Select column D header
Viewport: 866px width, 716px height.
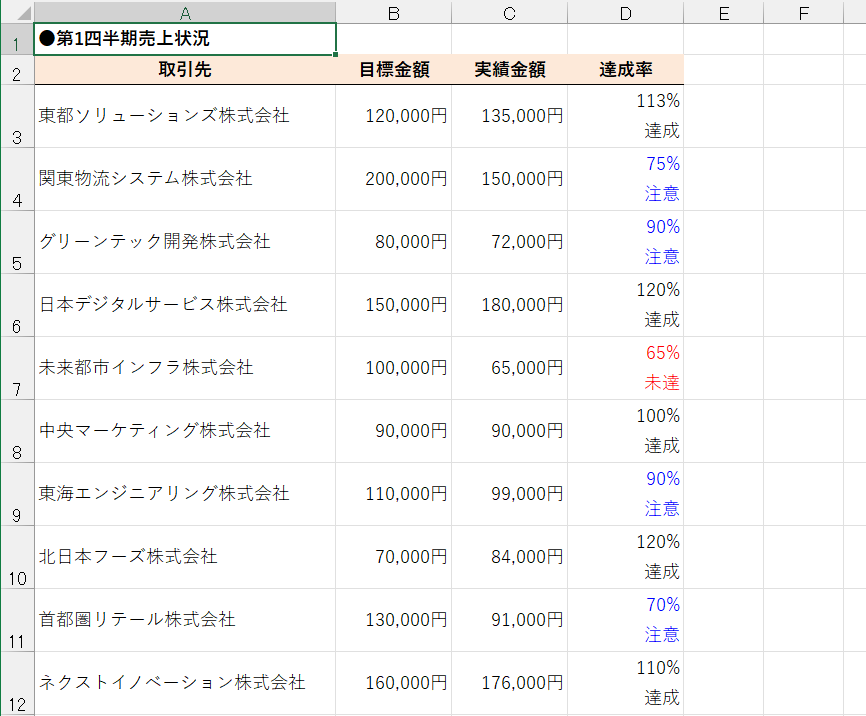click(x=625, y=12)
